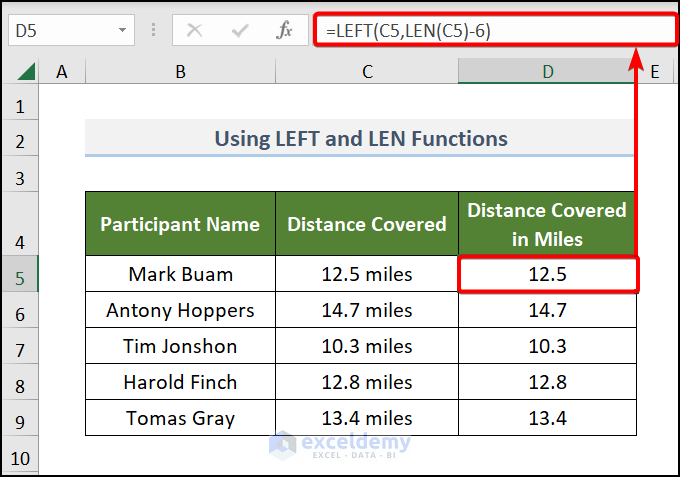Click the Name Box showing D5

pyautogui.click(x=58, y=30)
